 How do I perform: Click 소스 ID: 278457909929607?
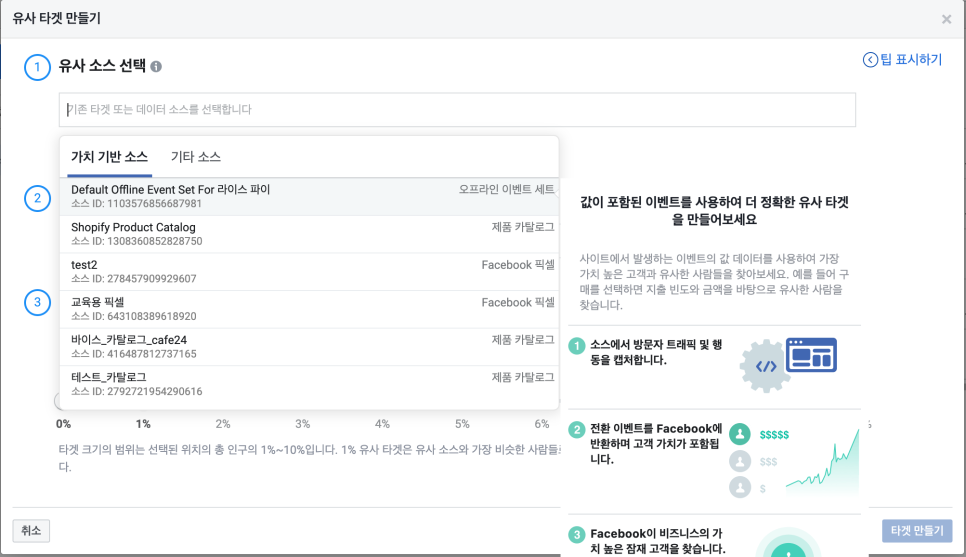tap(134, 279)
